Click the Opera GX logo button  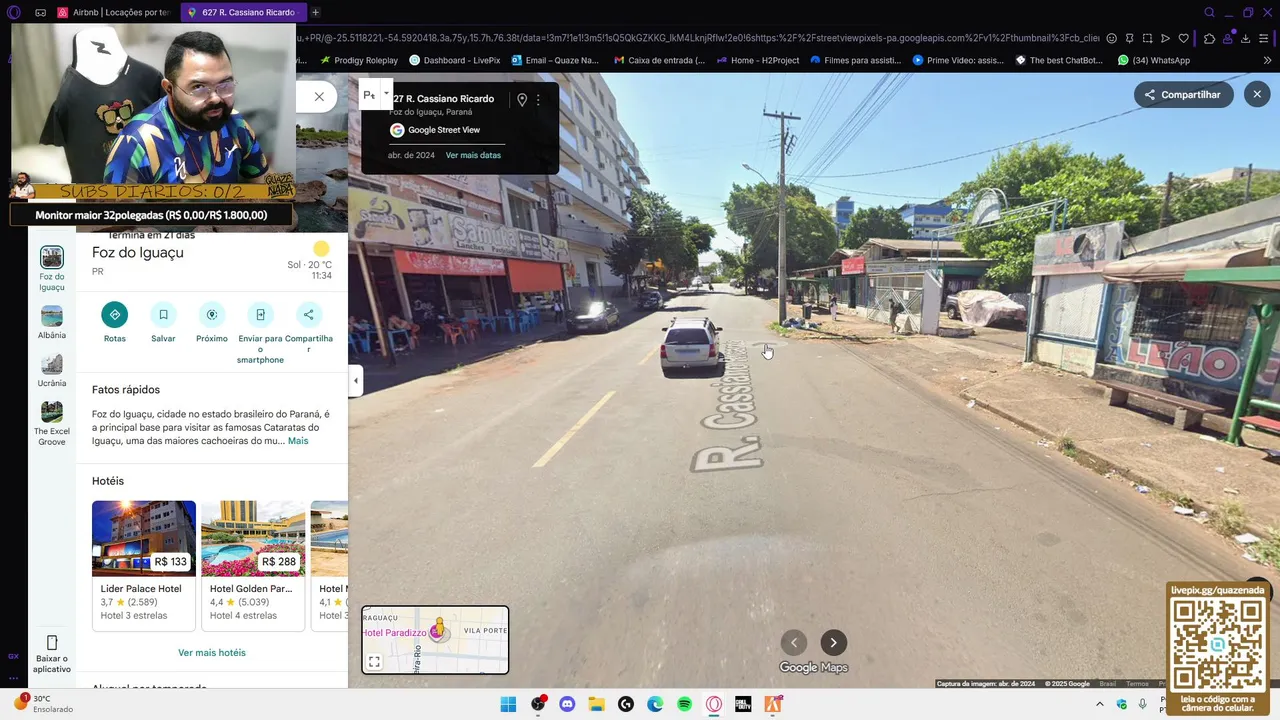click(x=13, y=12)
